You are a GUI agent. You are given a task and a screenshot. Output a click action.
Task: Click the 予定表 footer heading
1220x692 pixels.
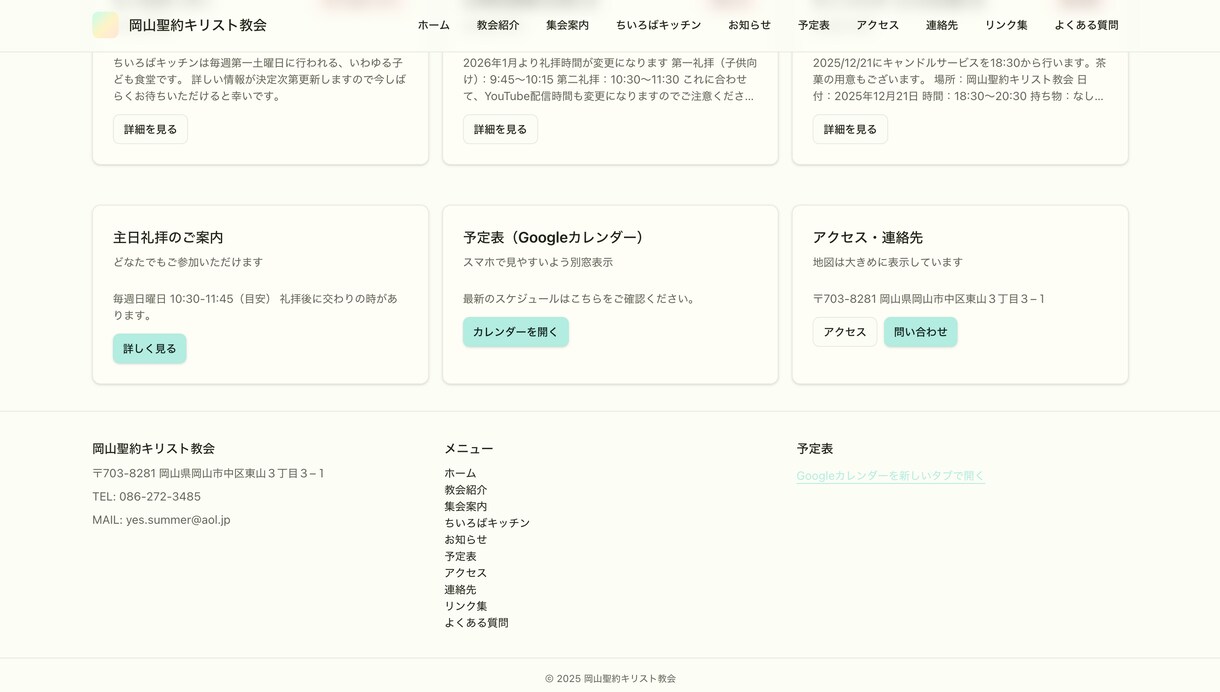[815, 449]
